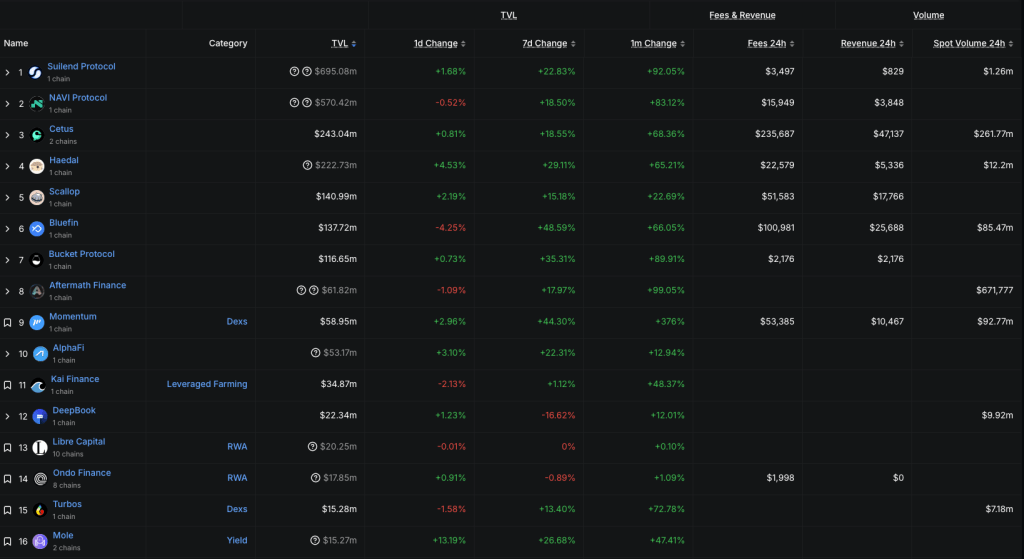Click the Suilend Protocol logo icon
The height and width of the screenshot is (559, 1024).
[35, 73]
